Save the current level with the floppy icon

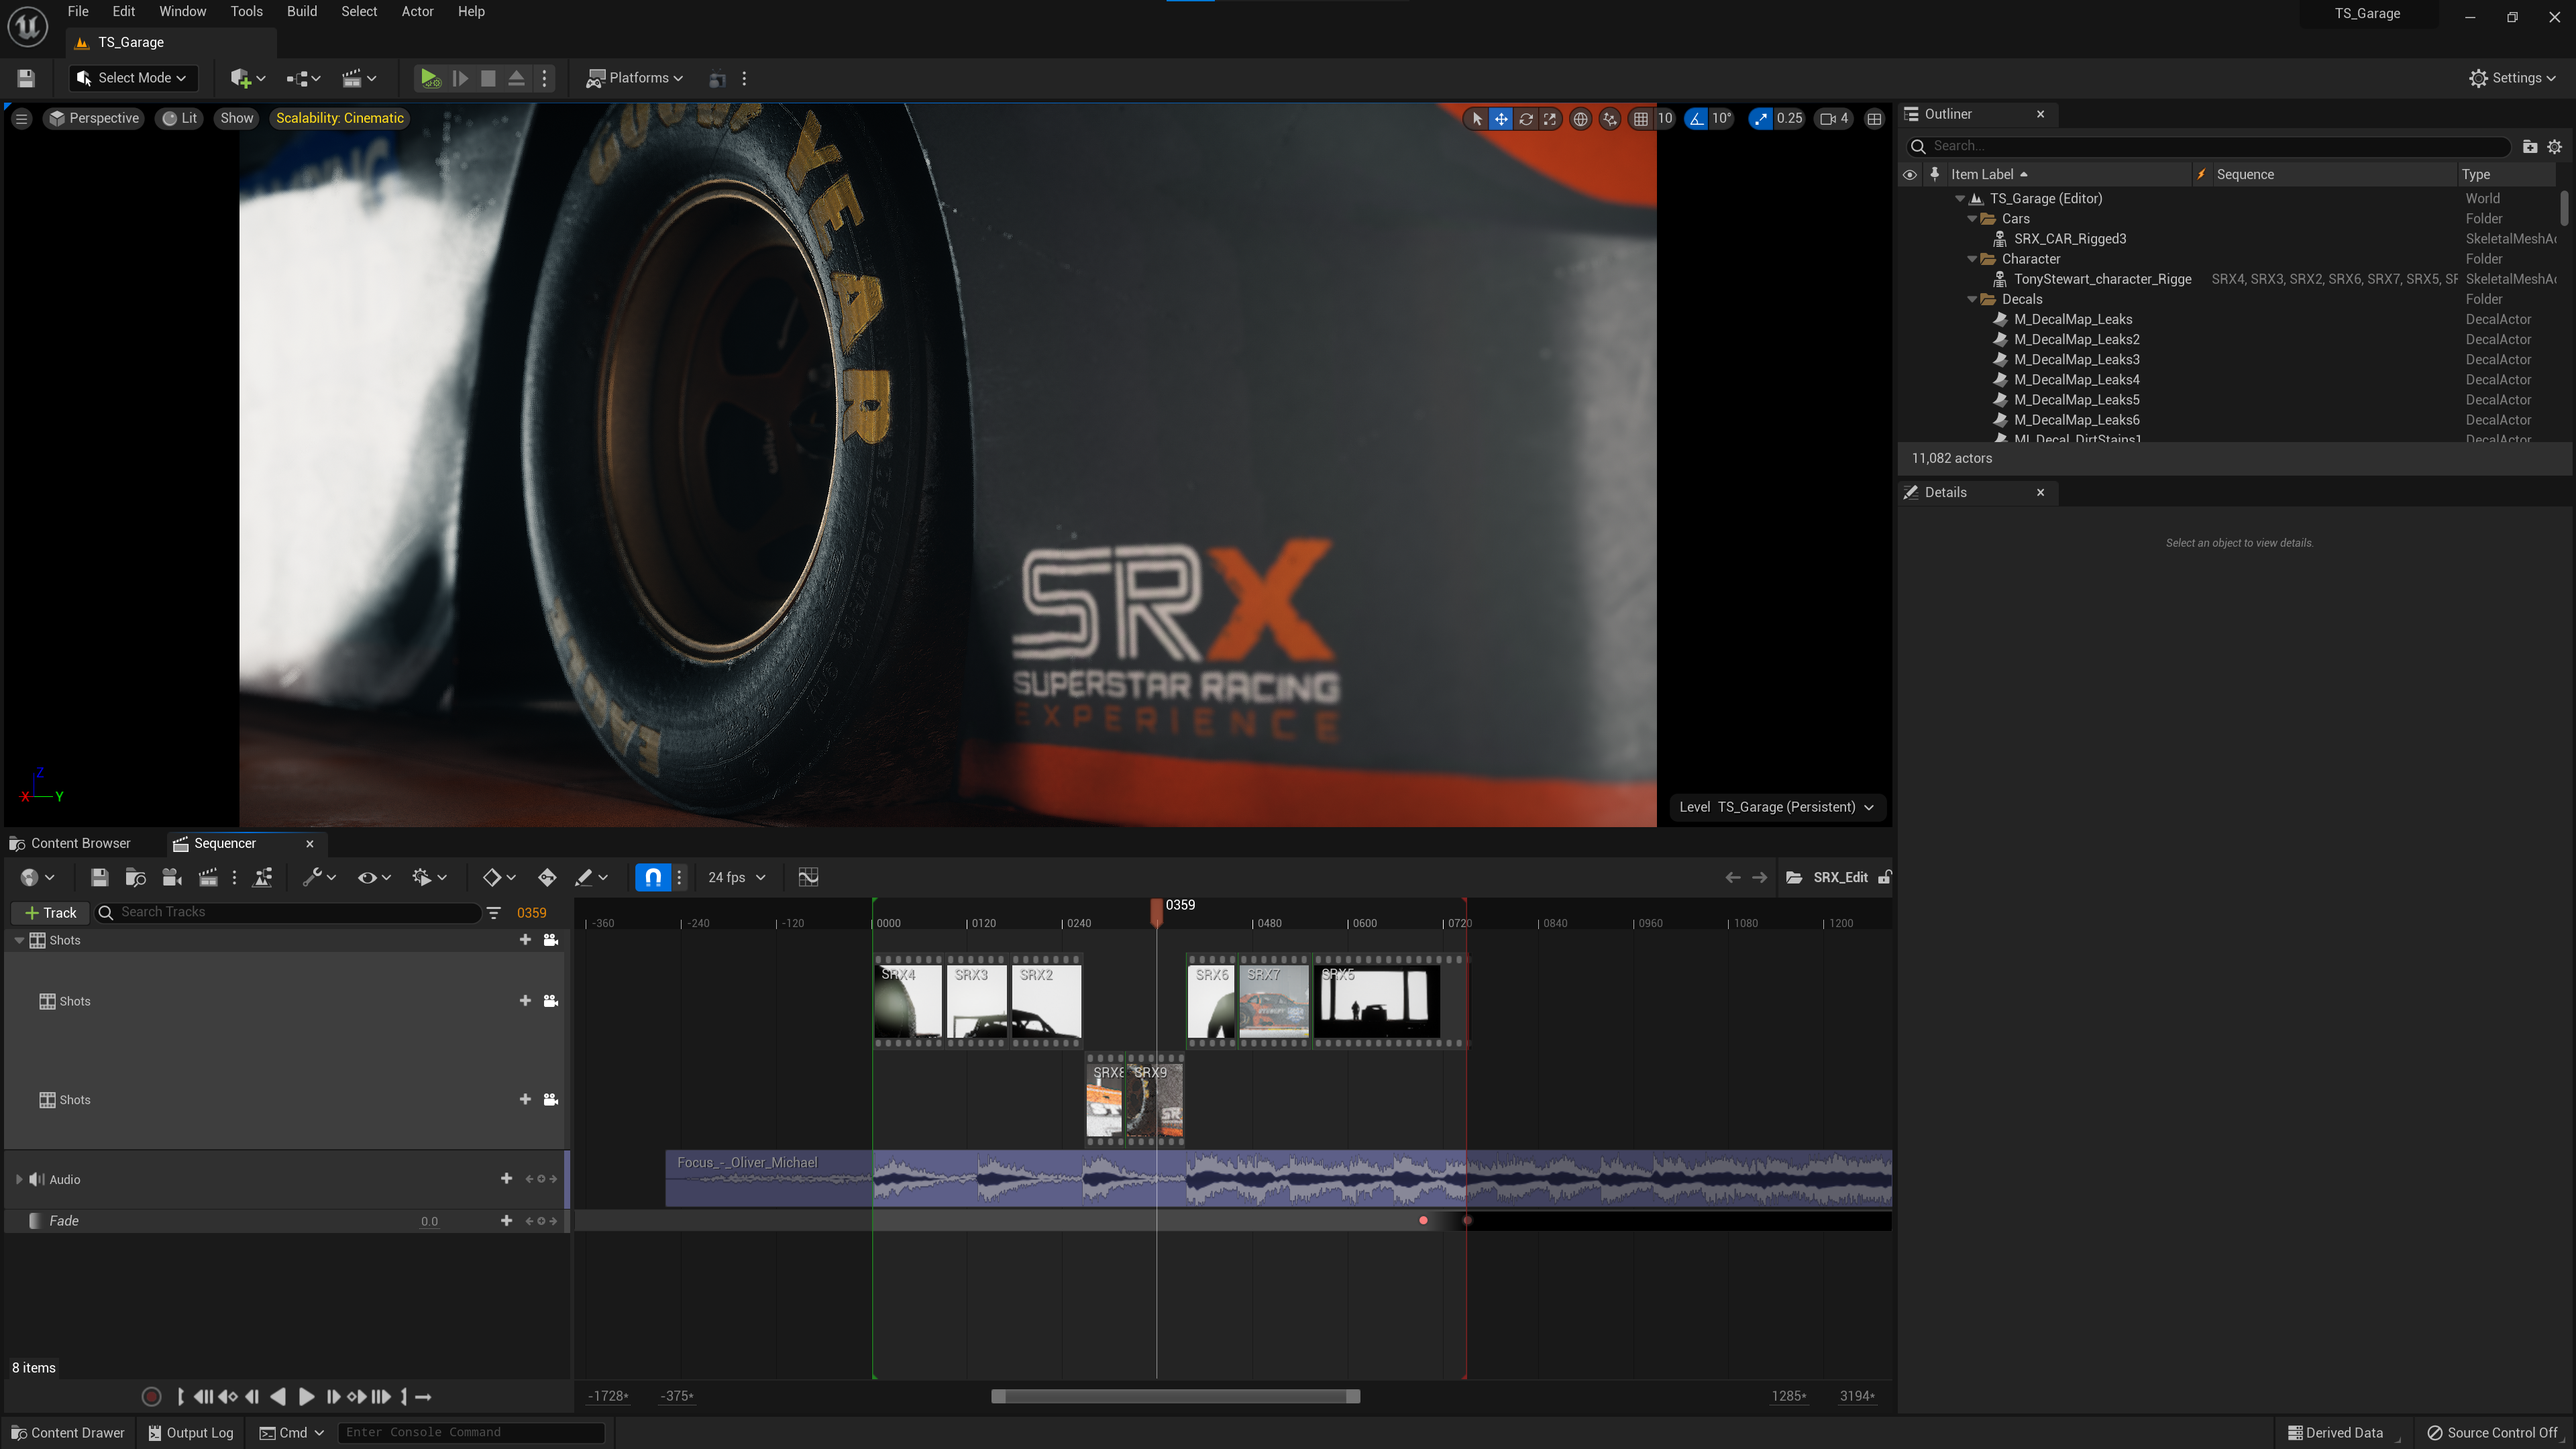[x=27, y=78]
